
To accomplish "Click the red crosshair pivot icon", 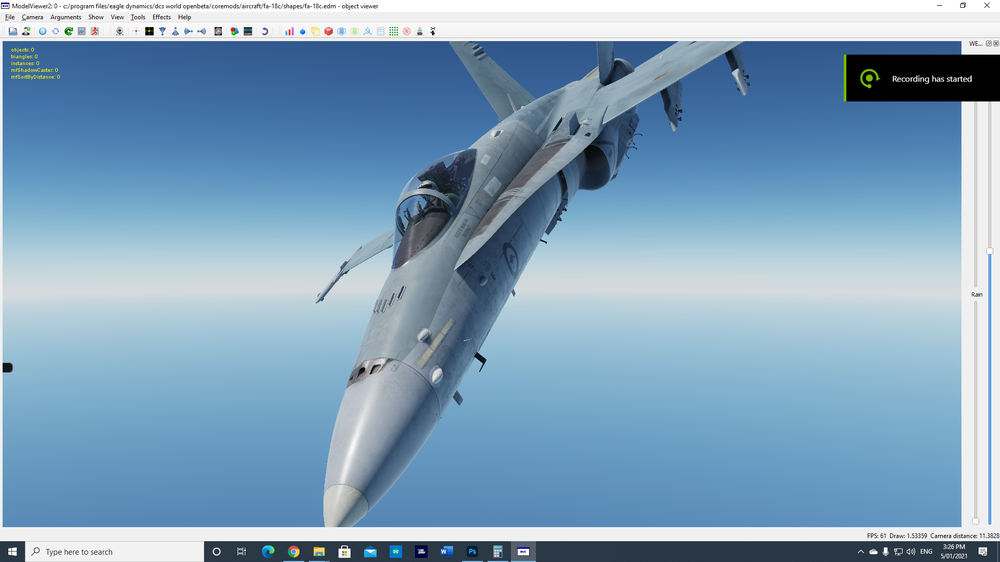I will pyautogui.click(x=136, y=31).
